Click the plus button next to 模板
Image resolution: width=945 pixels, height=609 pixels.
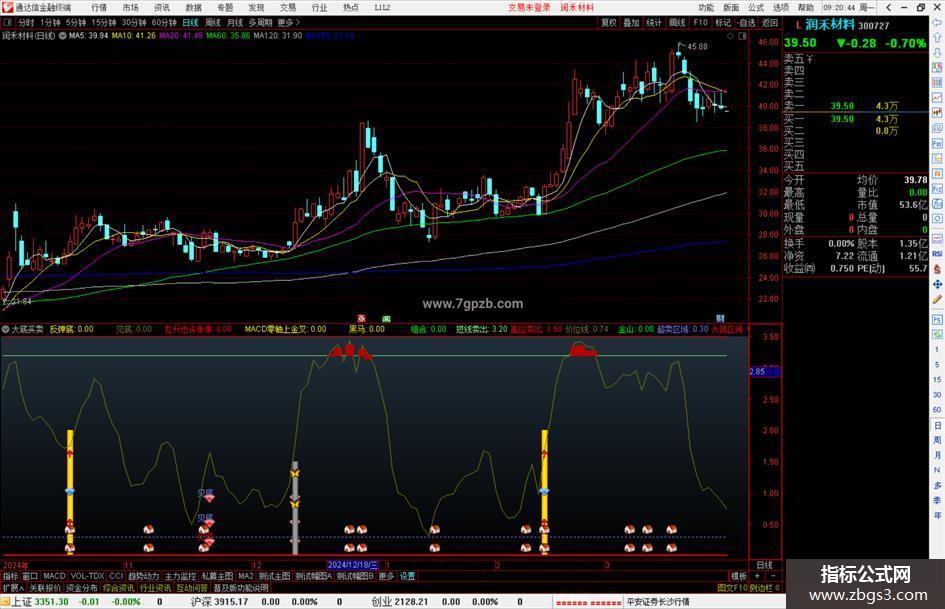pos(758,576)
